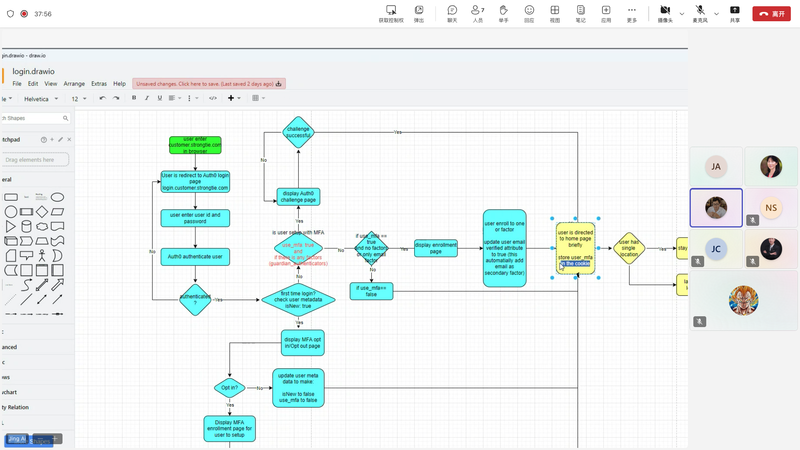Open the Arrange menu
The height and width of the screenshot is (450, 800).
click(74, 84)
